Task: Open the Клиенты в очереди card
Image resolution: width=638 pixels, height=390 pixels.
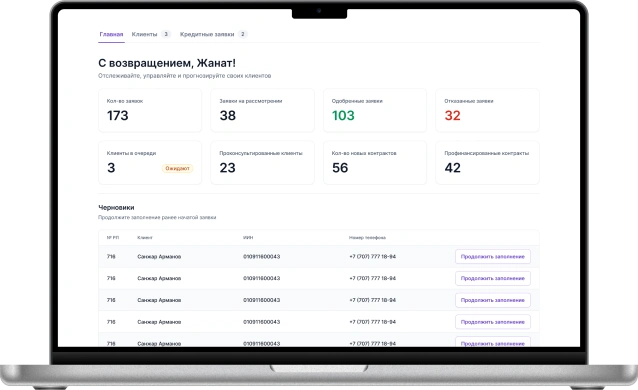Action: (150, 162)
